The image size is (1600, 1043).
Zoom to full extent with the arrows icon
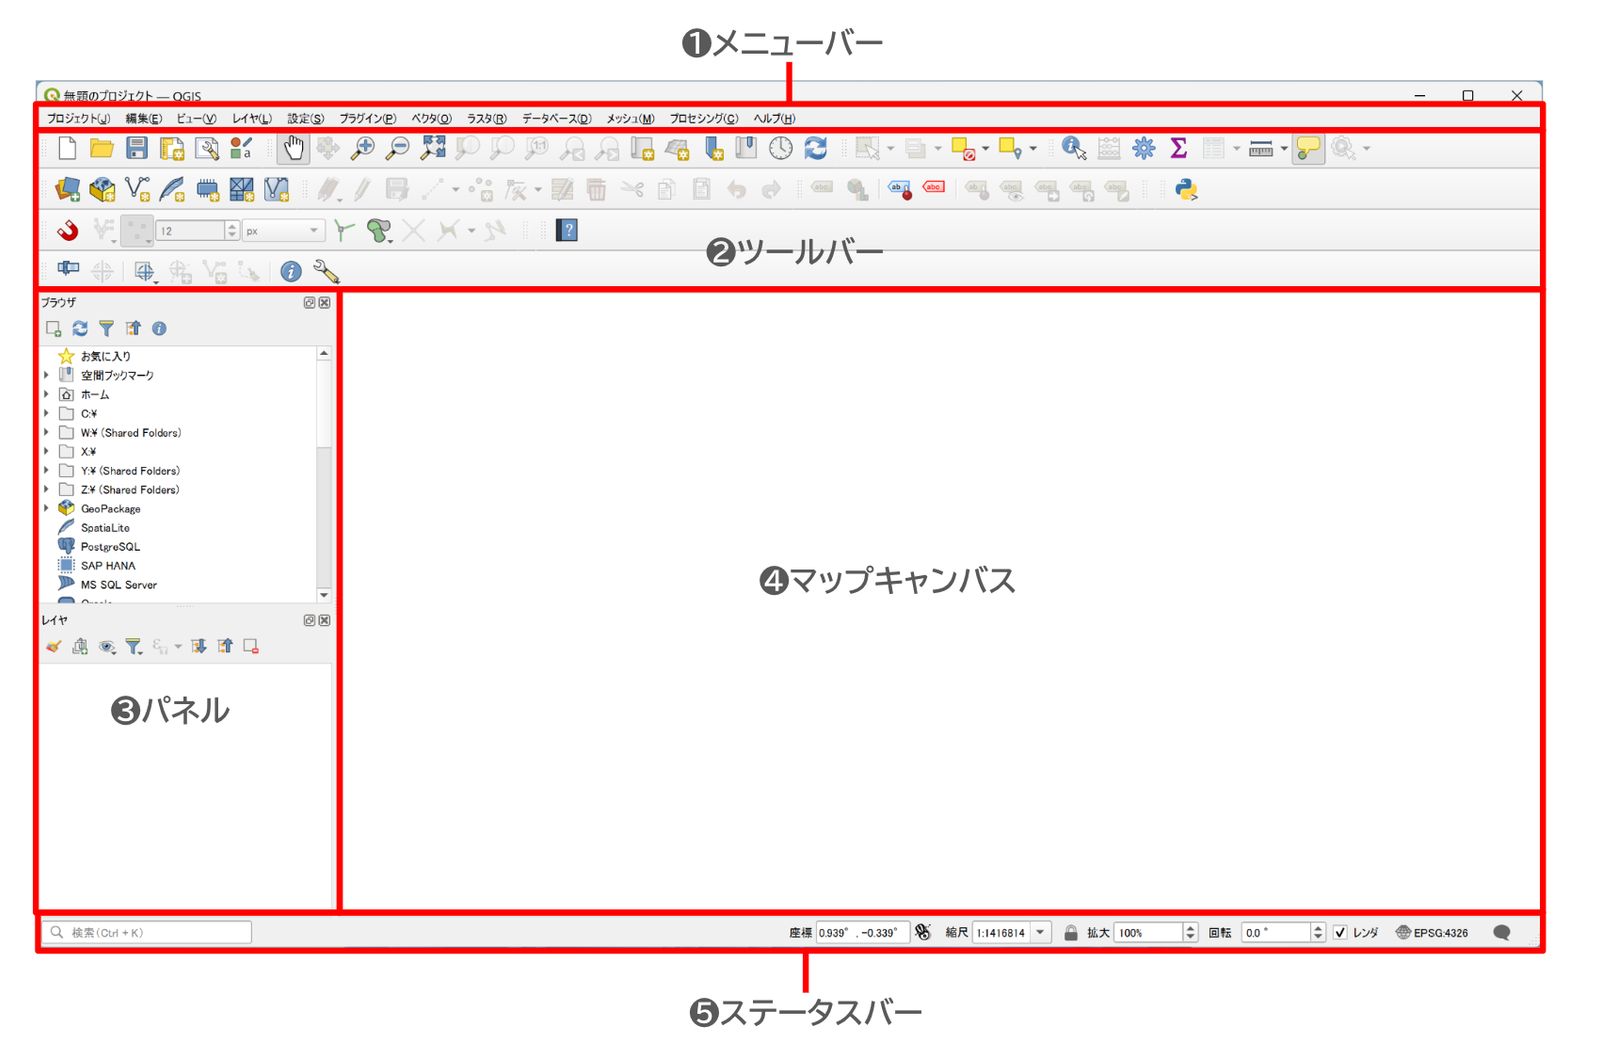point(433,149)
